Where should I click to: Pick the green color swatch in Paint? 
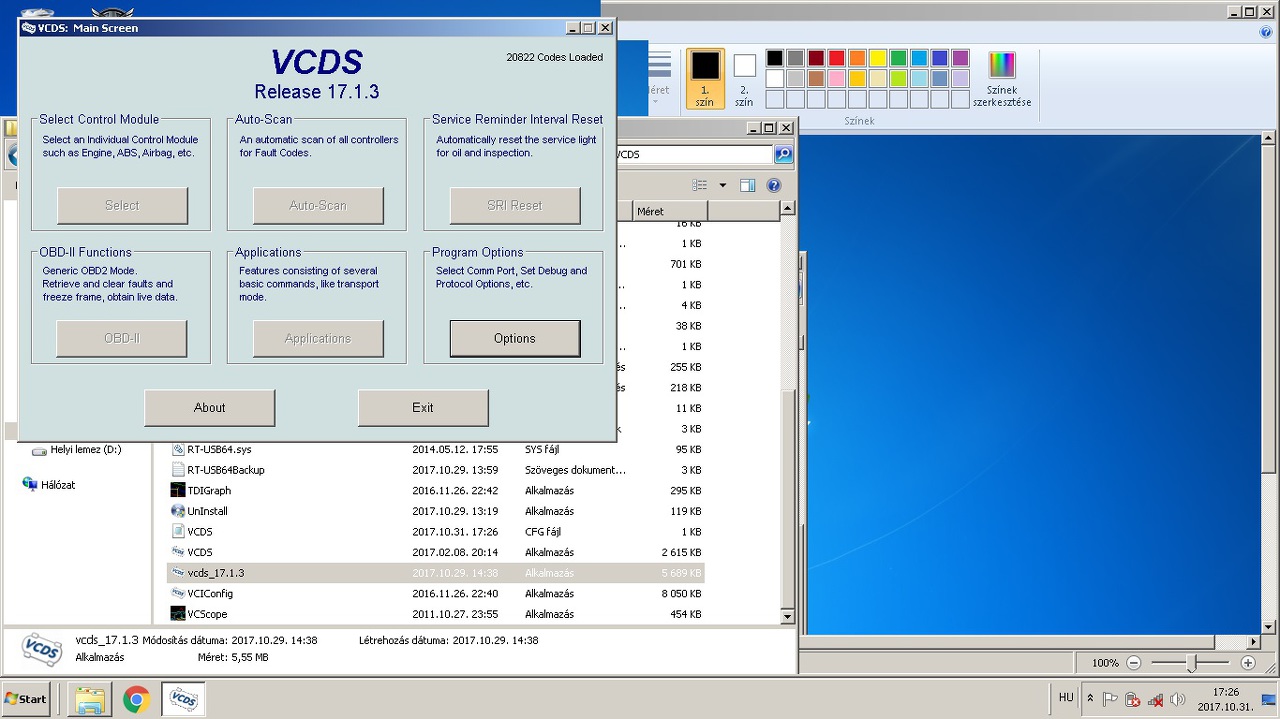[899, 58]
